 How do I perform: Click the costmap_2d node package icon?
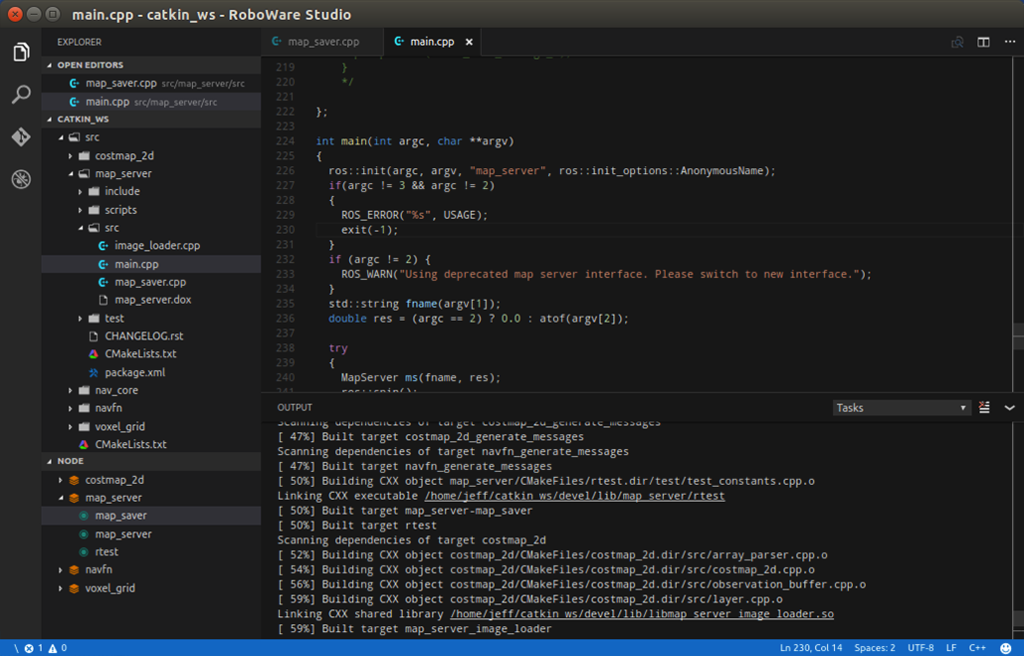click(x=74, y=480)
